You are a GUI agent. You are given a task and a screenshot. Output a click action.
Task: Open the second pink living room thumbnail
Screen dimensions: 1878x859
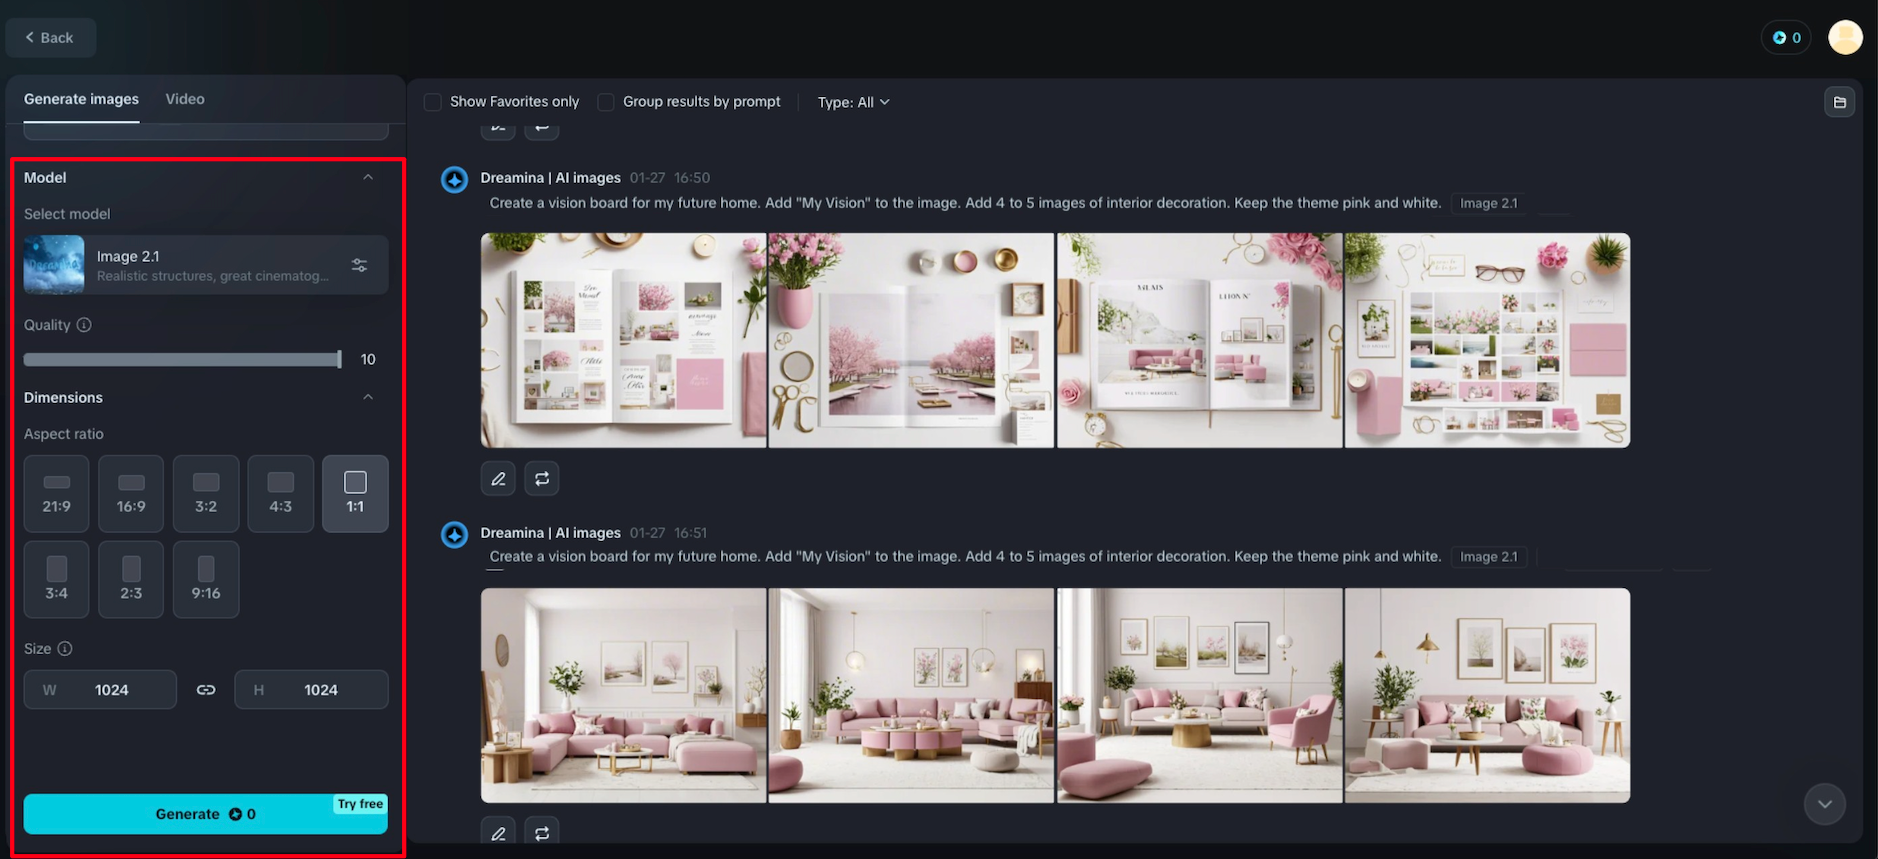pyautogui.click(x=911, y=696)
